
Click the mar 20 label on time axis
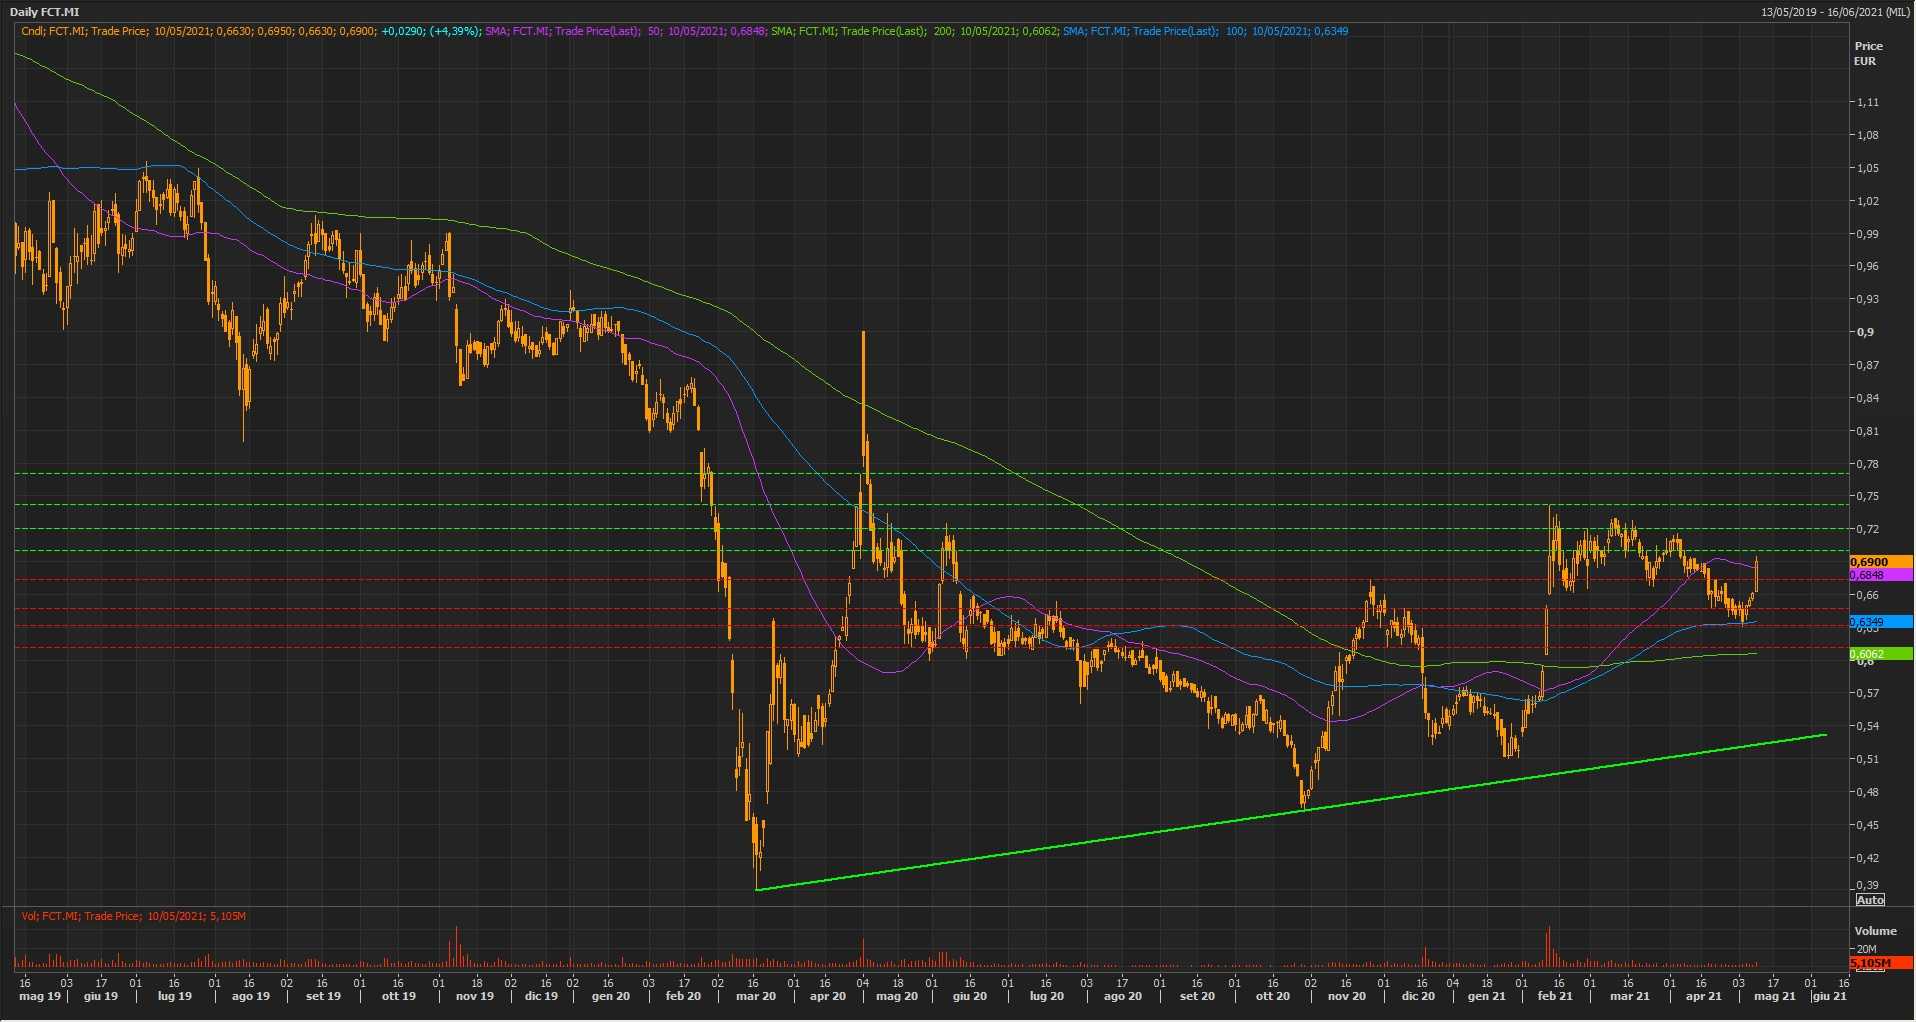(755, 996)
